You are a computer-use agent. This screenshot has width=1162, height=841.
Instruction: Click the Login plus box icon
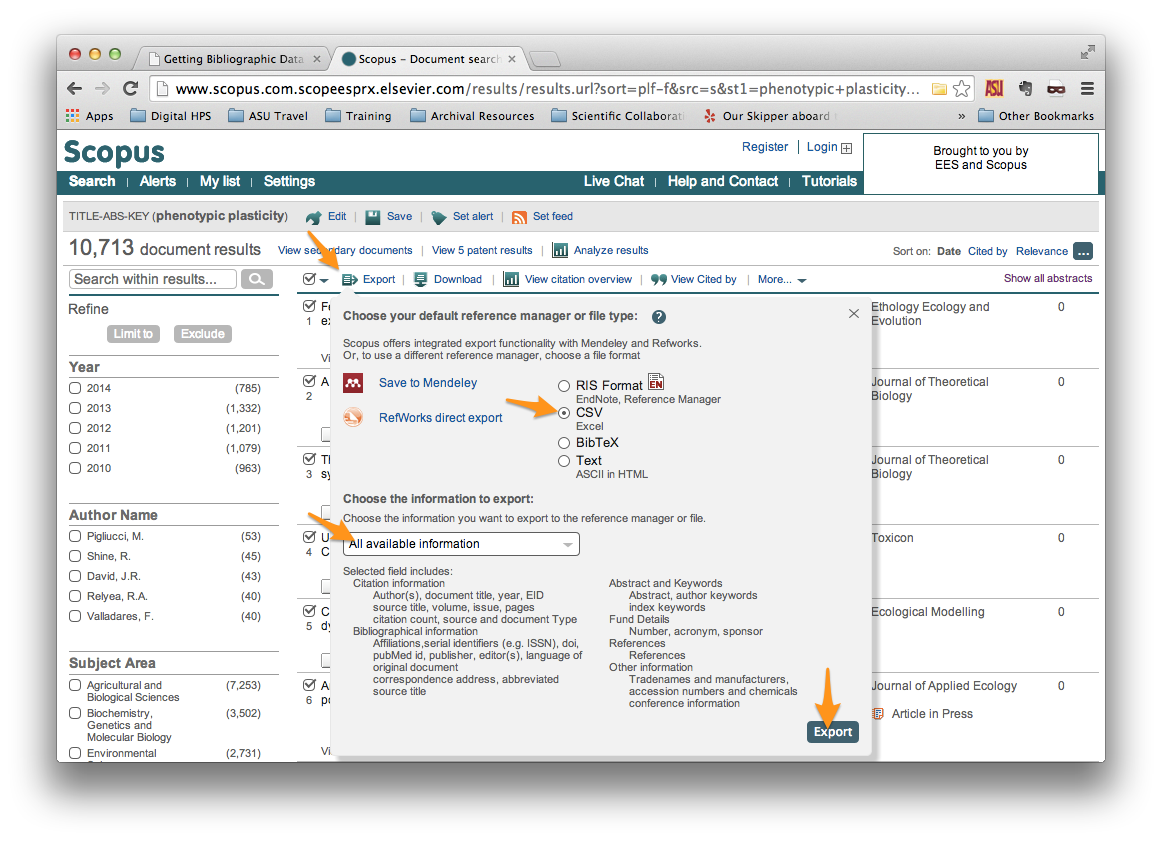pyautogui.click(x=846, y=148)
